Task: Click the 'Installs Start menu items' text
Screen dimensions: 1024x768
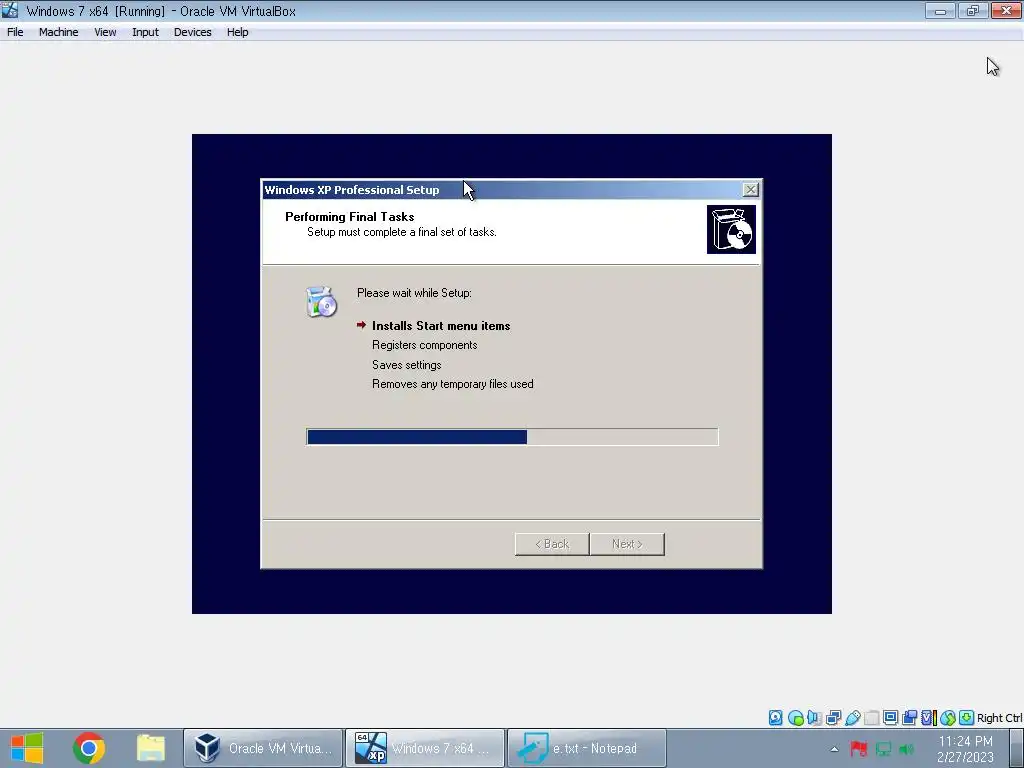Action: click(441, 325)
